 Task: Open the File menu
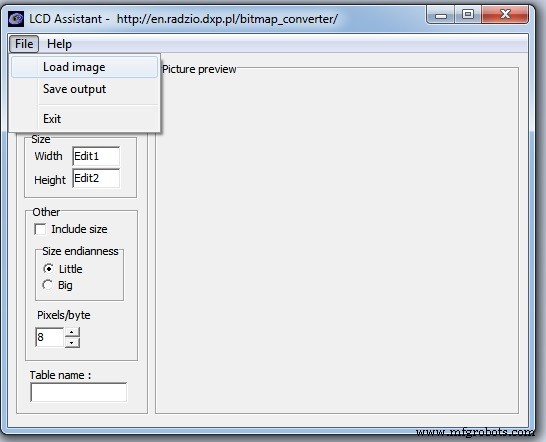pyautogui.click(x=24, y=44)
